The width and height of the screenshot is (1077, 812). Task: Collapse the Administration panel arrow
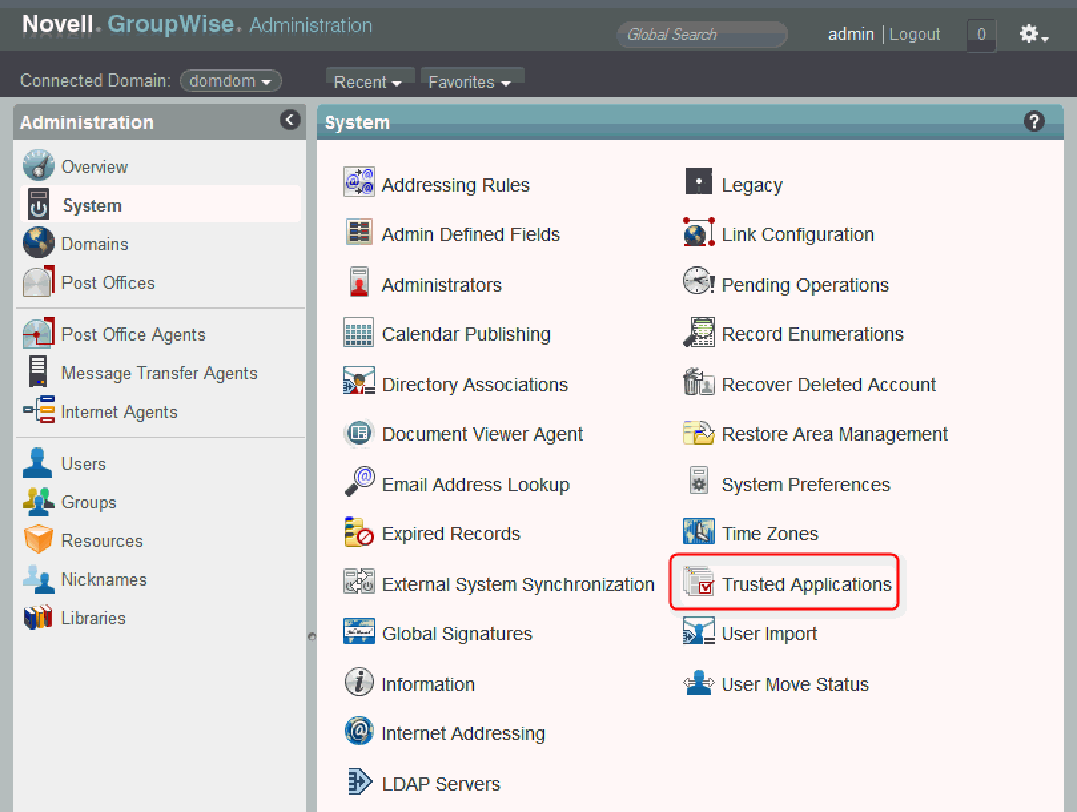click(x=290, y=120)
